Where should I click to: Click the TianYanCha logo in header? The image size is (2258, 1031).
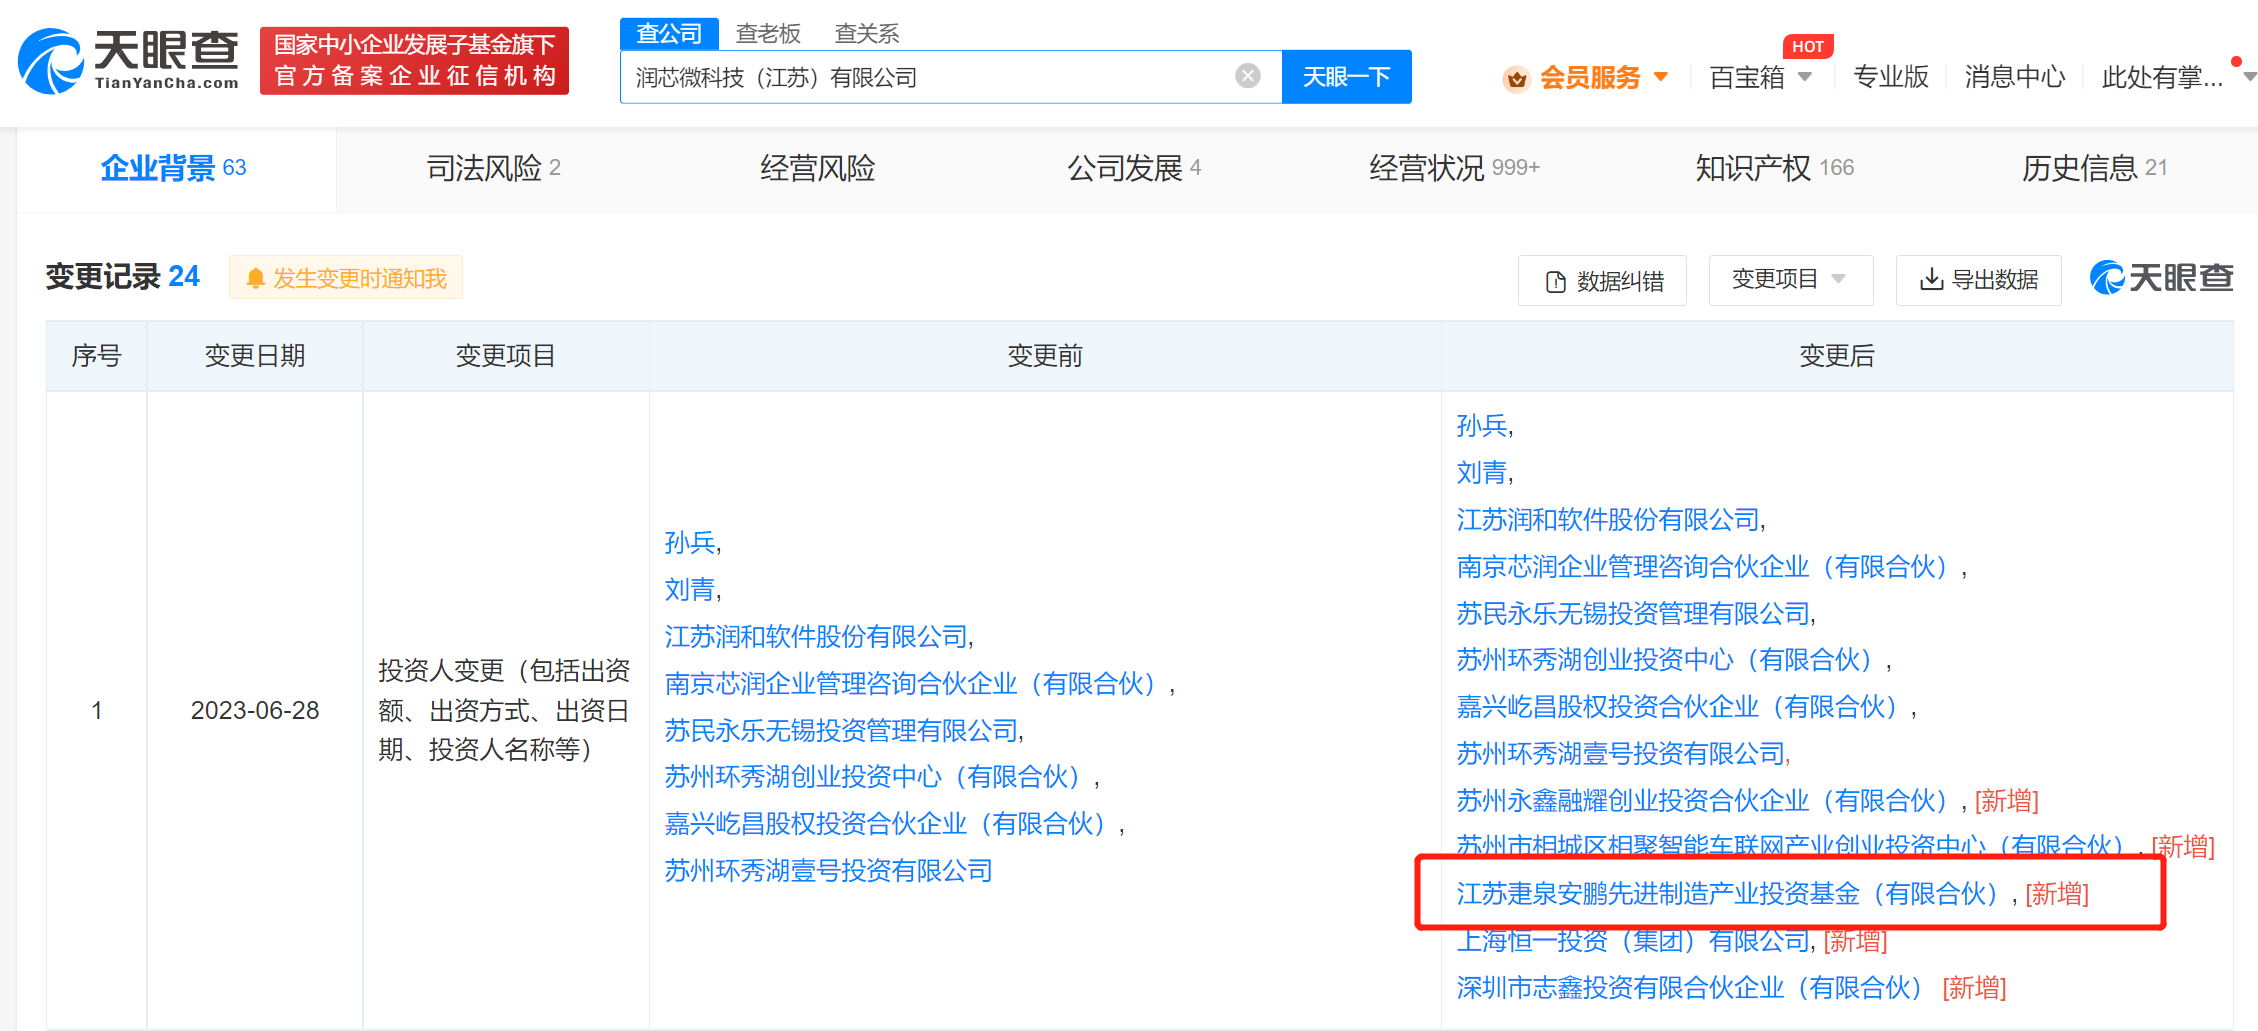click(129, 61)
